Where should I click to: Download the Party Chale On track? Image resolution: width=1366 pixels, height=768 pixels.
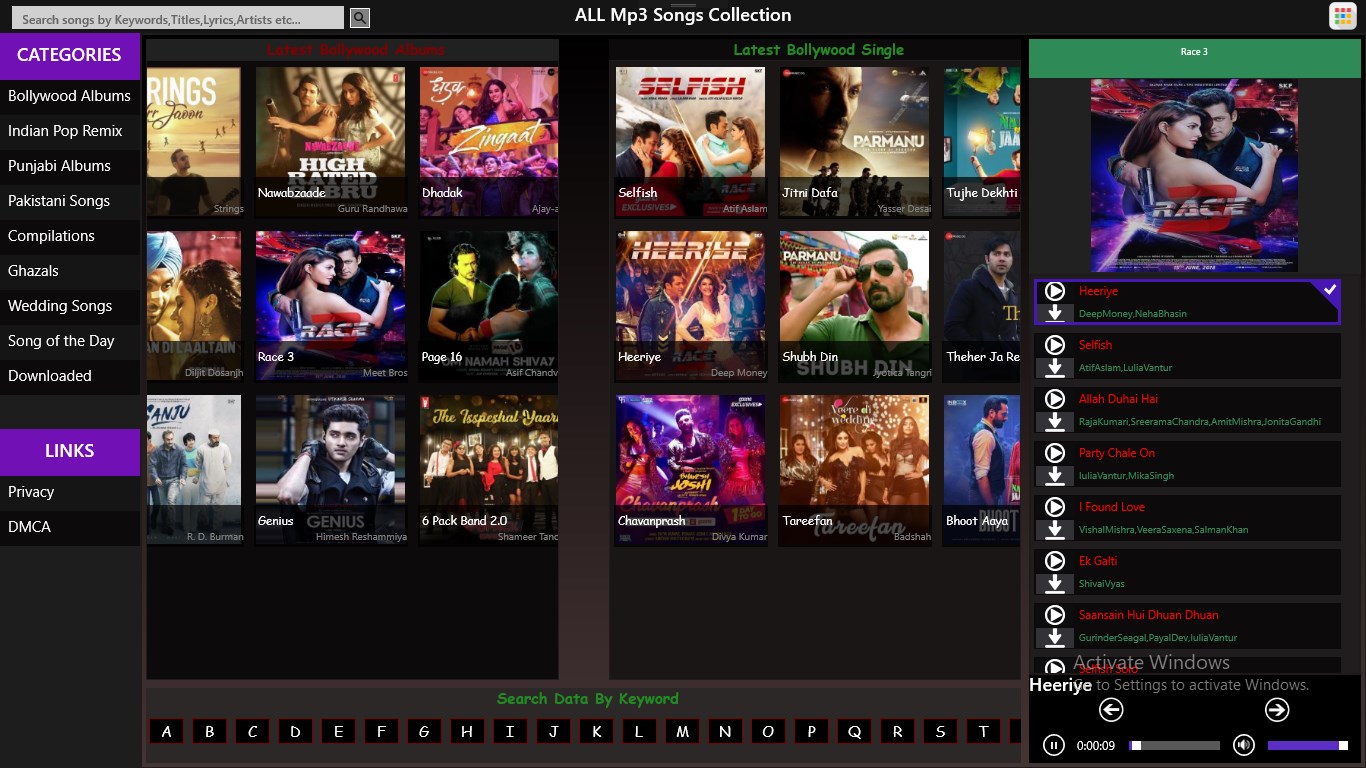click(1054, 475)
